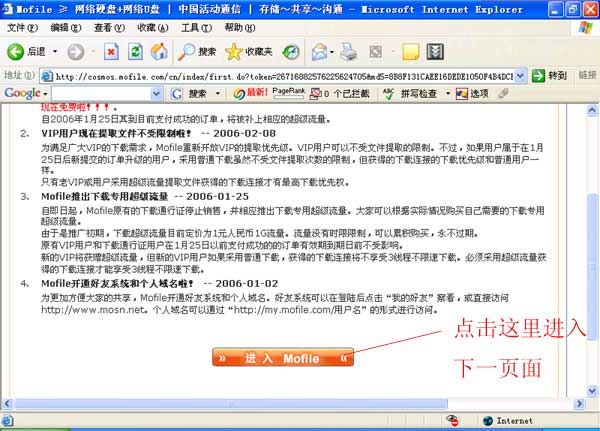
Task: Print page with printer icon
Action: pyautogui.click(x=349, y=52)
